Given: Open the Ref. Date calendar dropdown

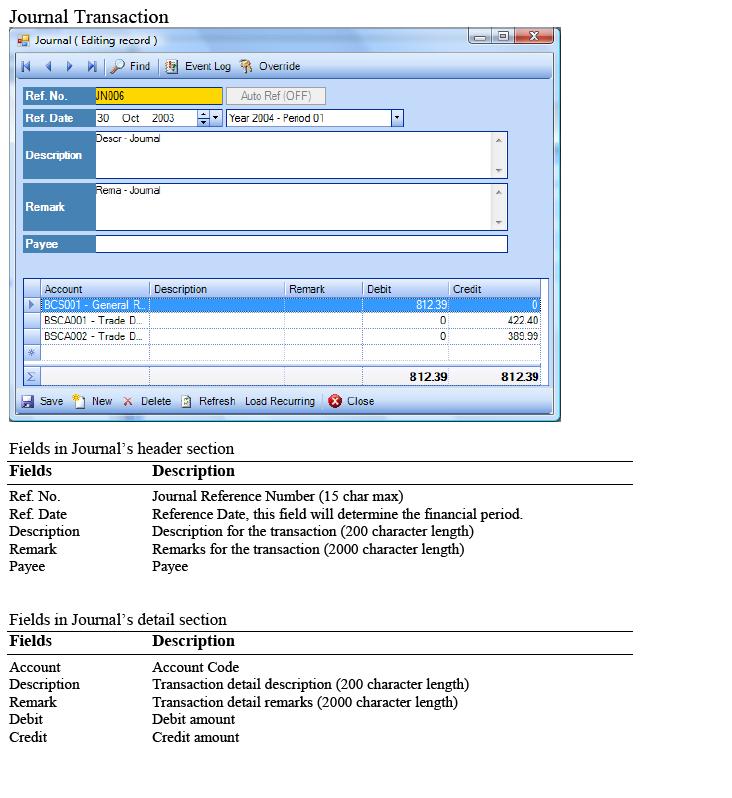Looking at the screenshot, I should [216, 118].
